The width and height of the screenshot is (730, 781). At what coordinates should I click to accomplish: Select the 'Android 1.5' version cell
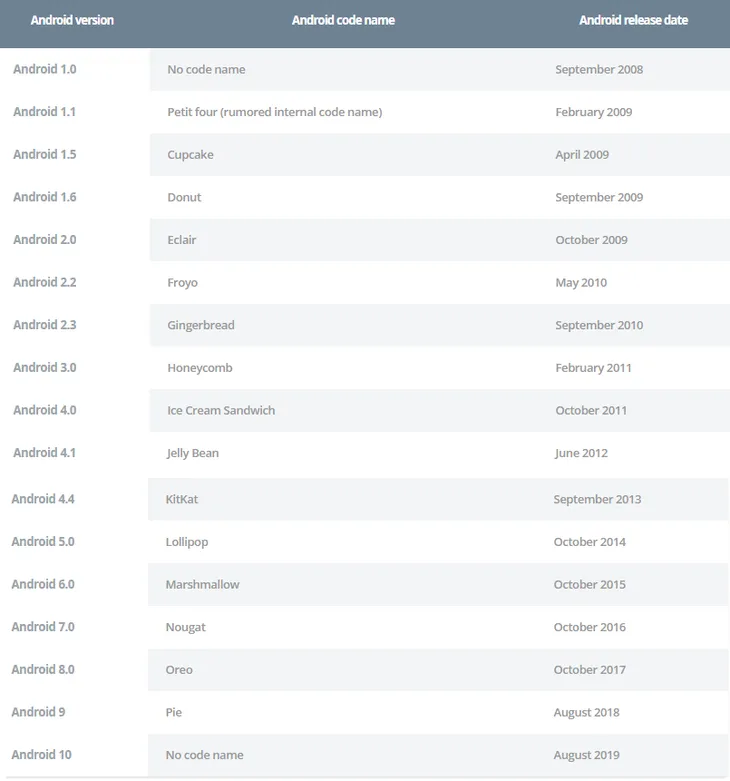click(45, 154)
